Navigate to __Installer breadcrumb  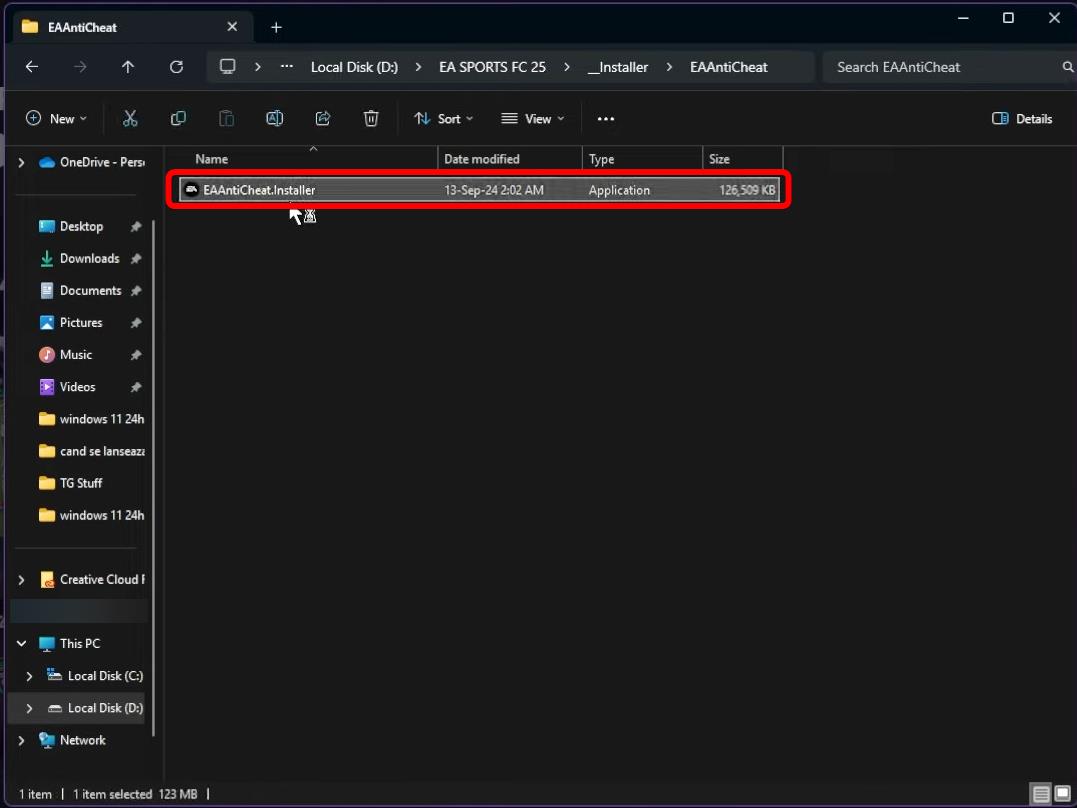coord(617,67)
